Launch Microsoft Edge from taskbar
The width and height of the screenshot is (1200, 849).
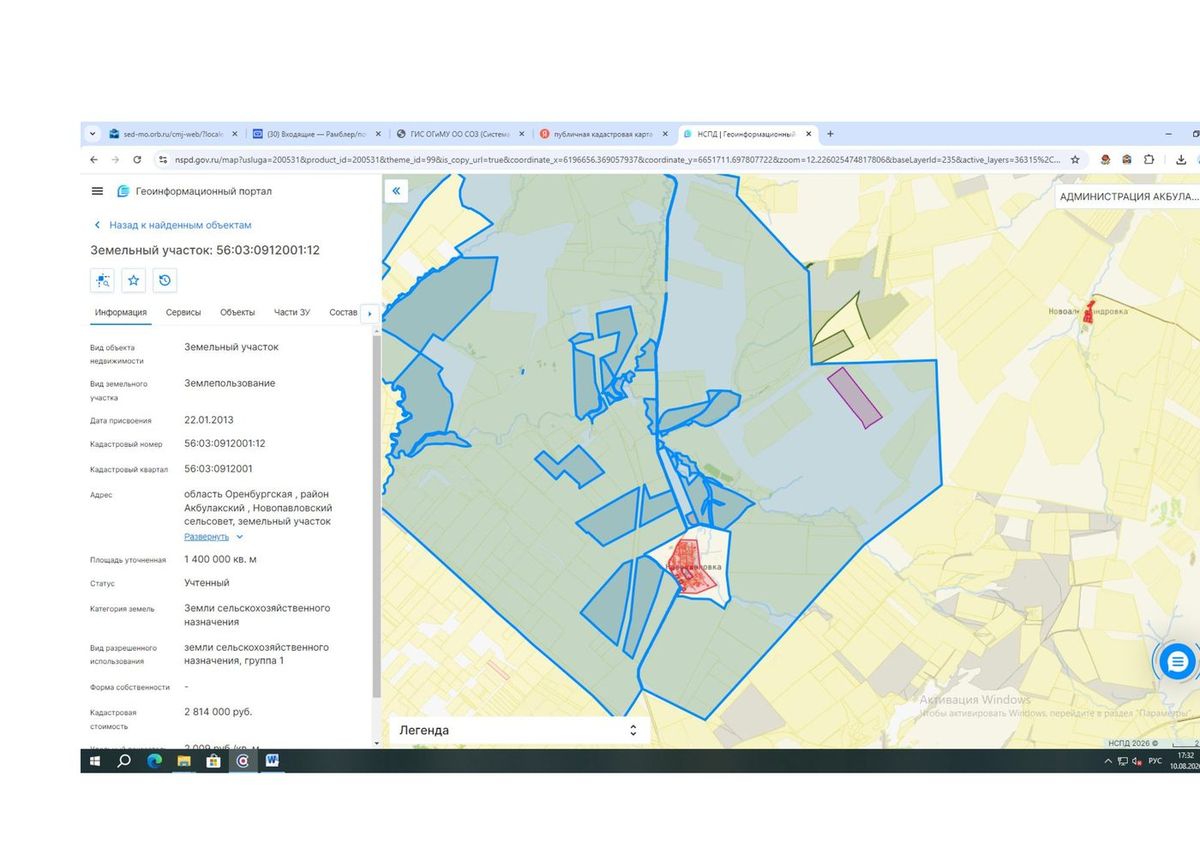pos(154,761)
